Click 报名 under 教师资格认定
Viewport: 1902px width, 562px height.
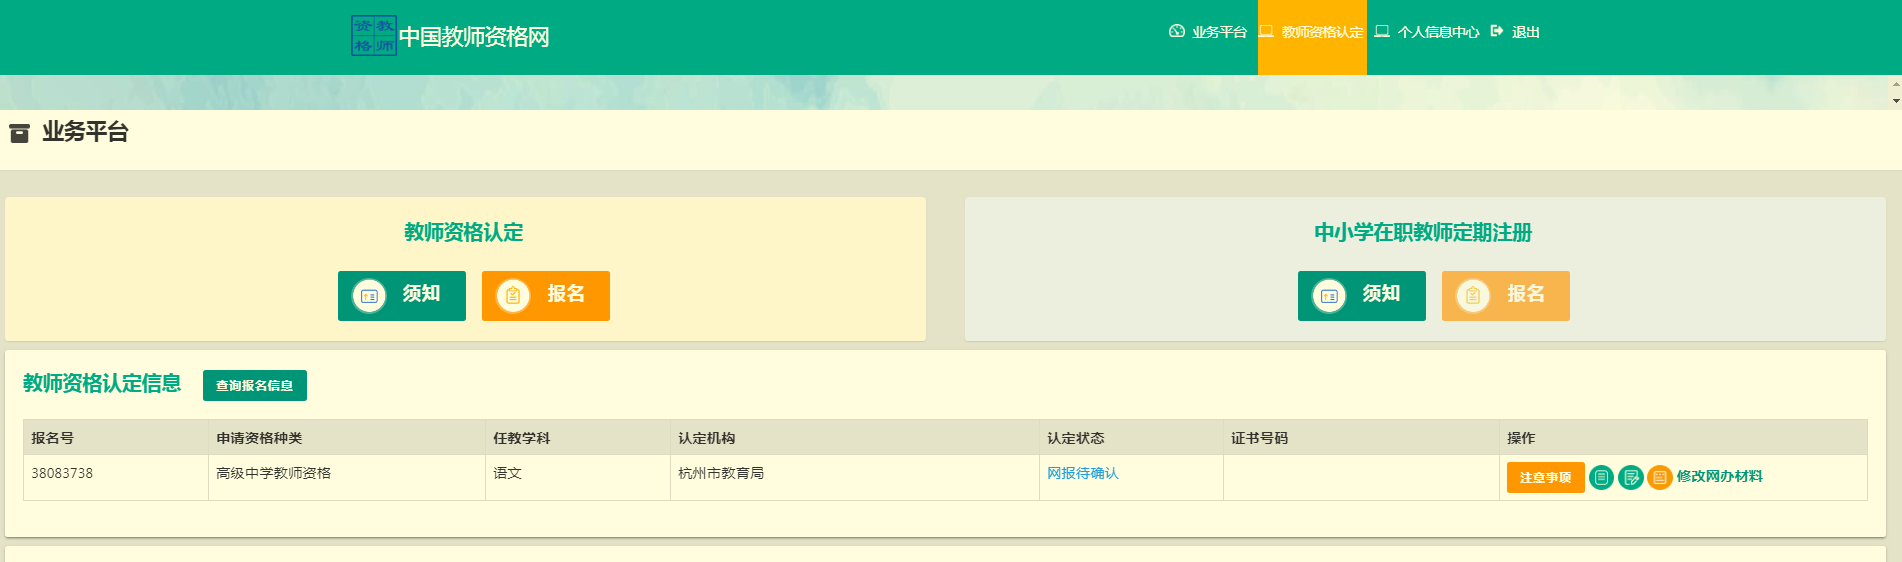[545, 295]
